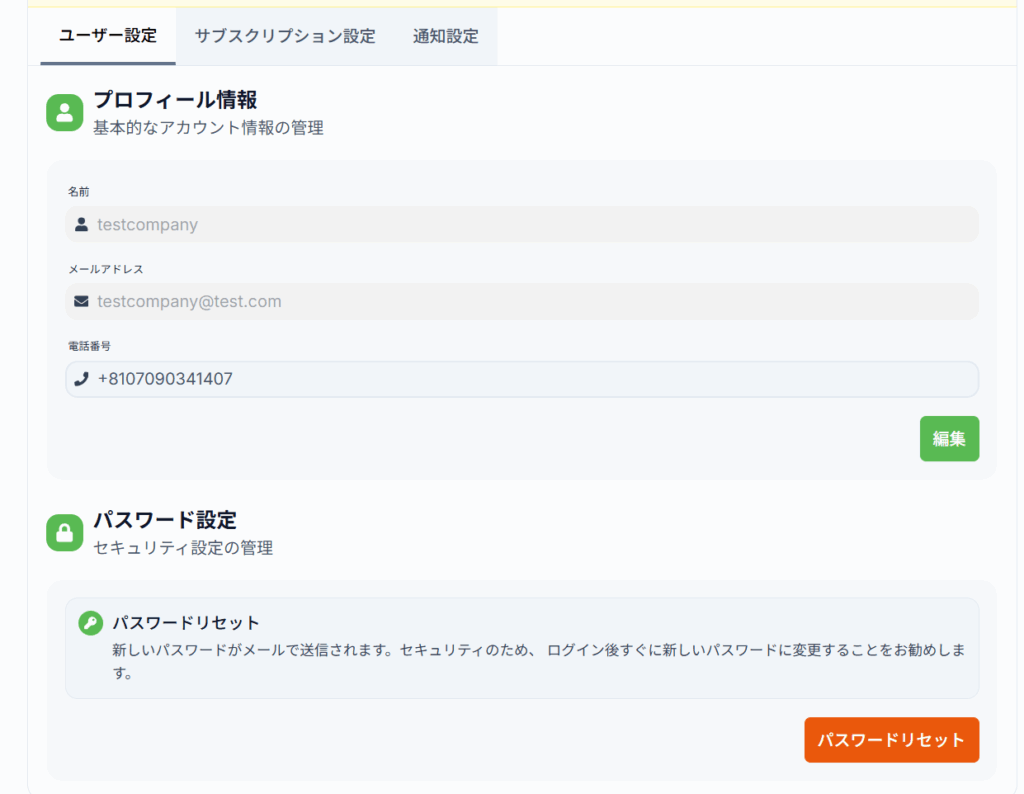The width and height of the screenshot is (1024, 794).
Task: Click the green lock icon beside パスワード設定
Action: (64, 533)
